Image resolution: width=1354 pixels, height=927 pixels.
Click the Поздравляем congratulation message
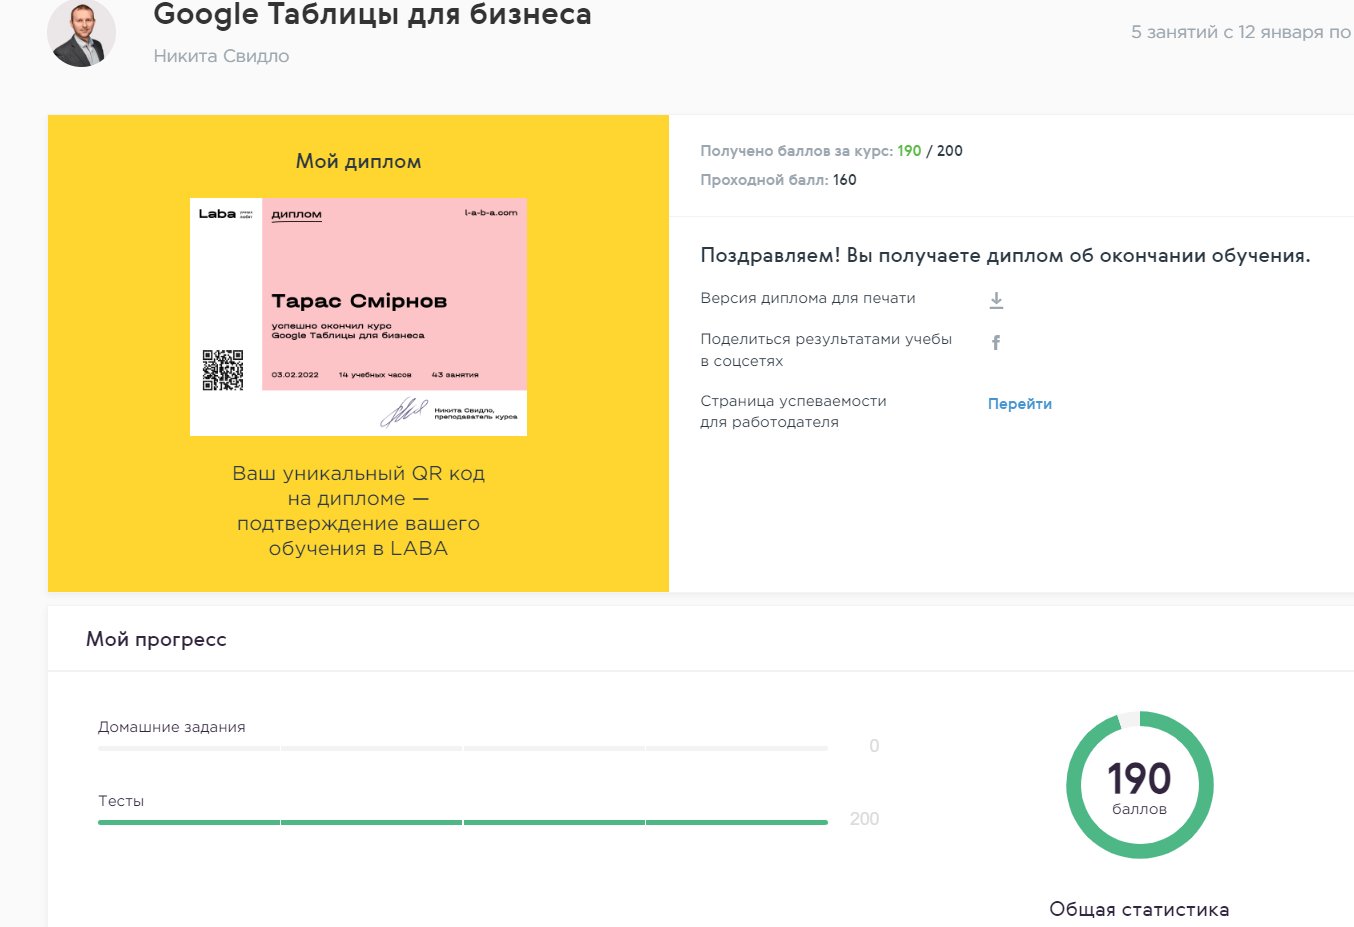coord(1005,255)
